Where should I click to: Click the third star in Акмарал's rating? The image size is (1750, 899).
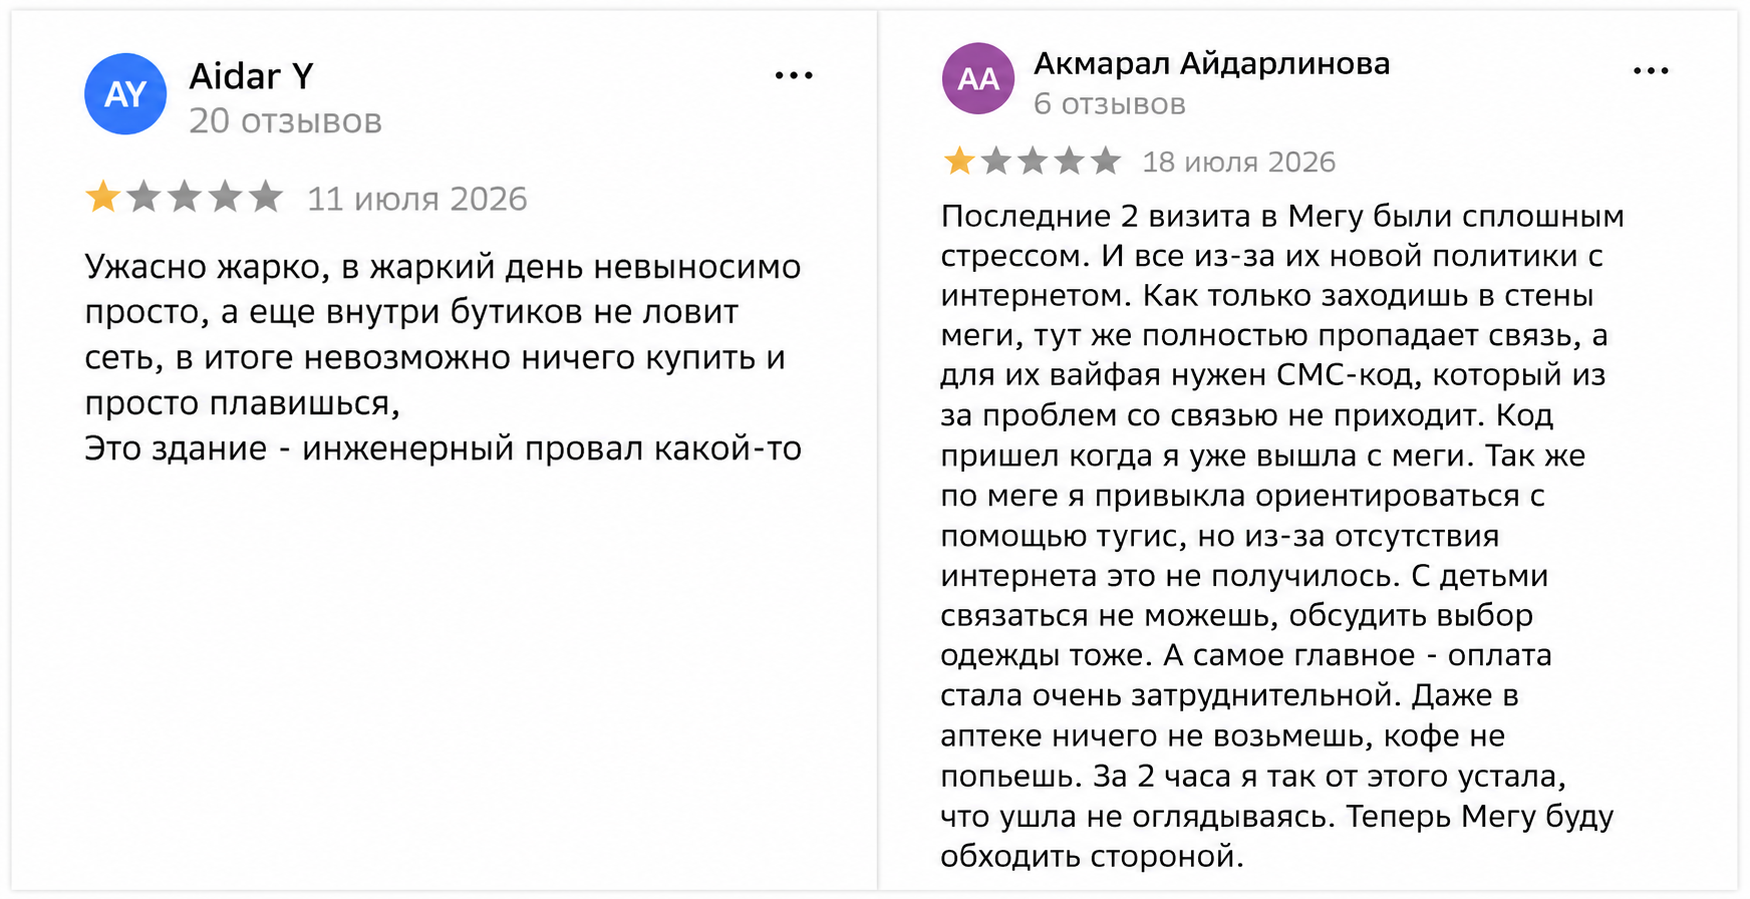[x=1032, y=160]
